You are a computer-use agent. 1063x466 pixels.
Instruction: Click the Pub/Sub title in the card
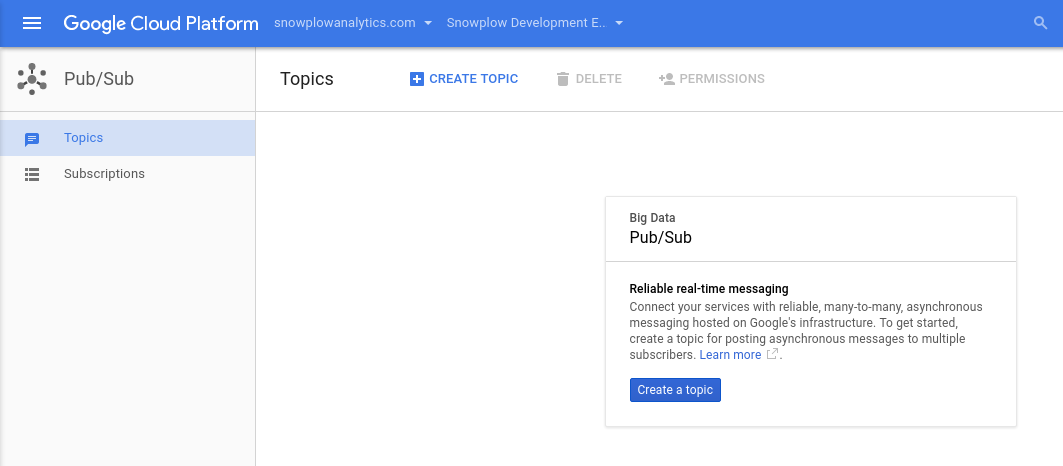660,238
